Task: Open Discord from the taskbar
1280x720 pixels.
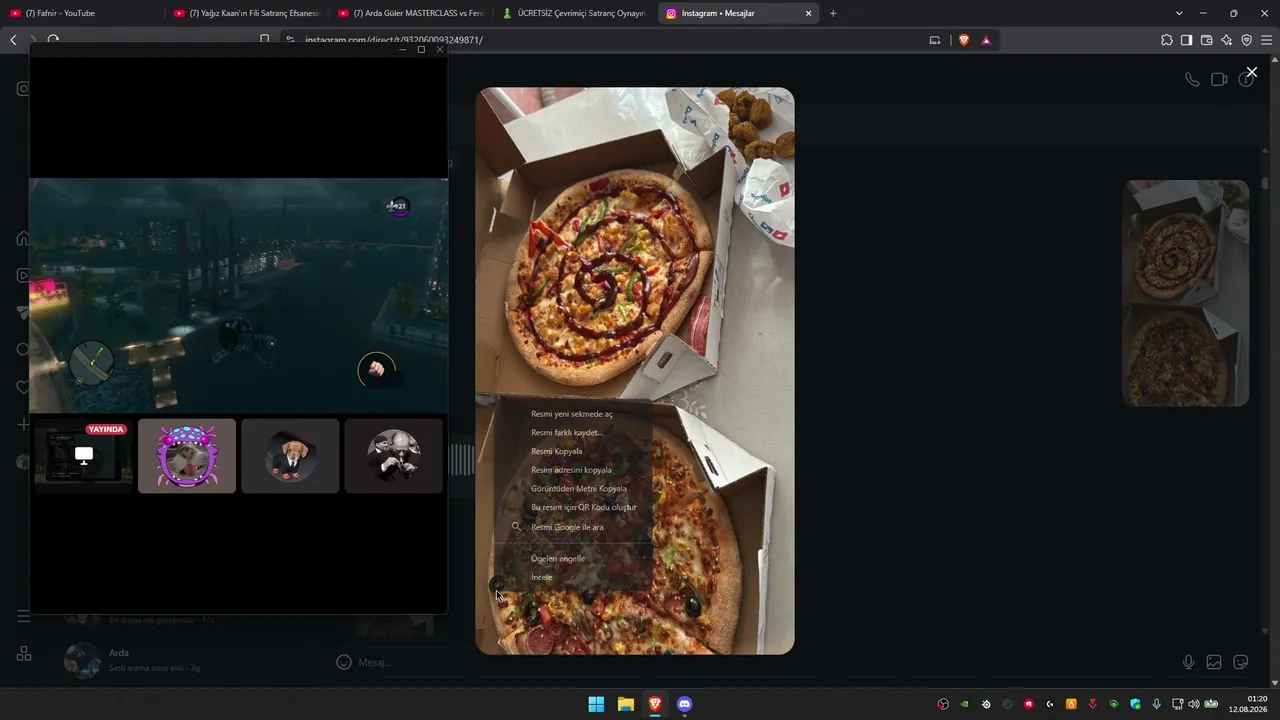Action: point(685,704)
